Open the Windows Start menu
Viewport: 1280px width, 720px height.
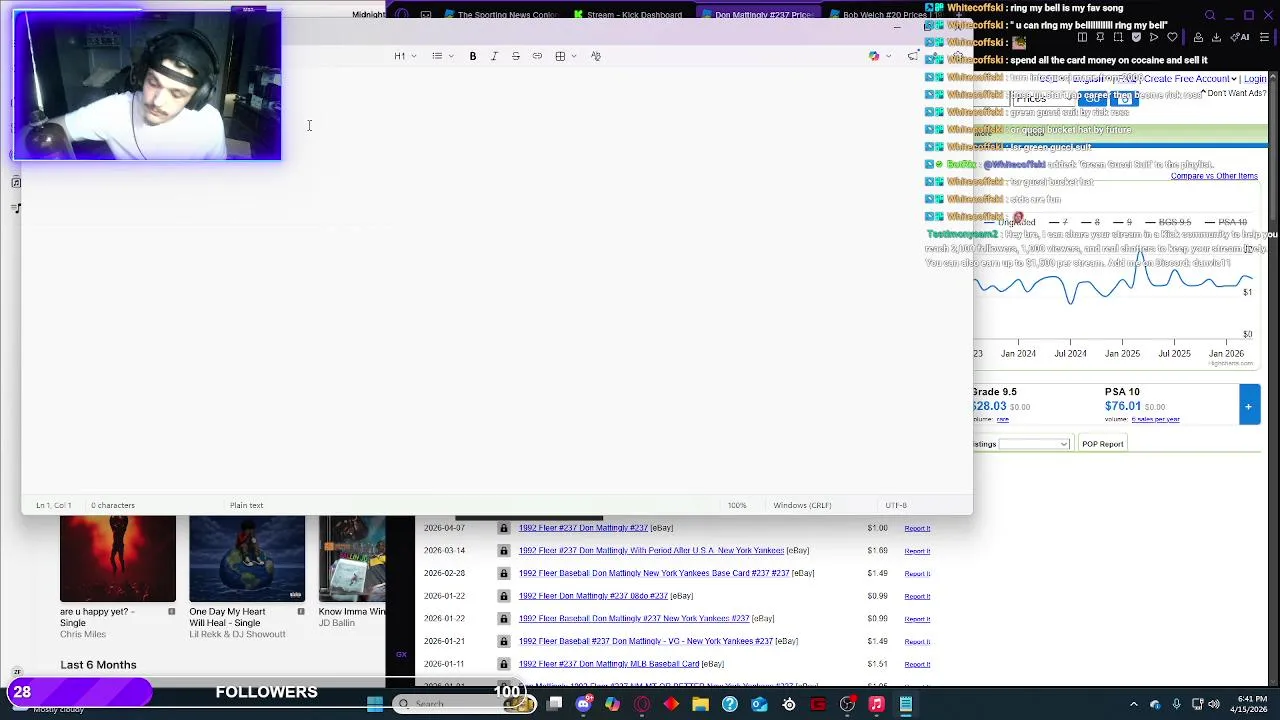[375, 704]
